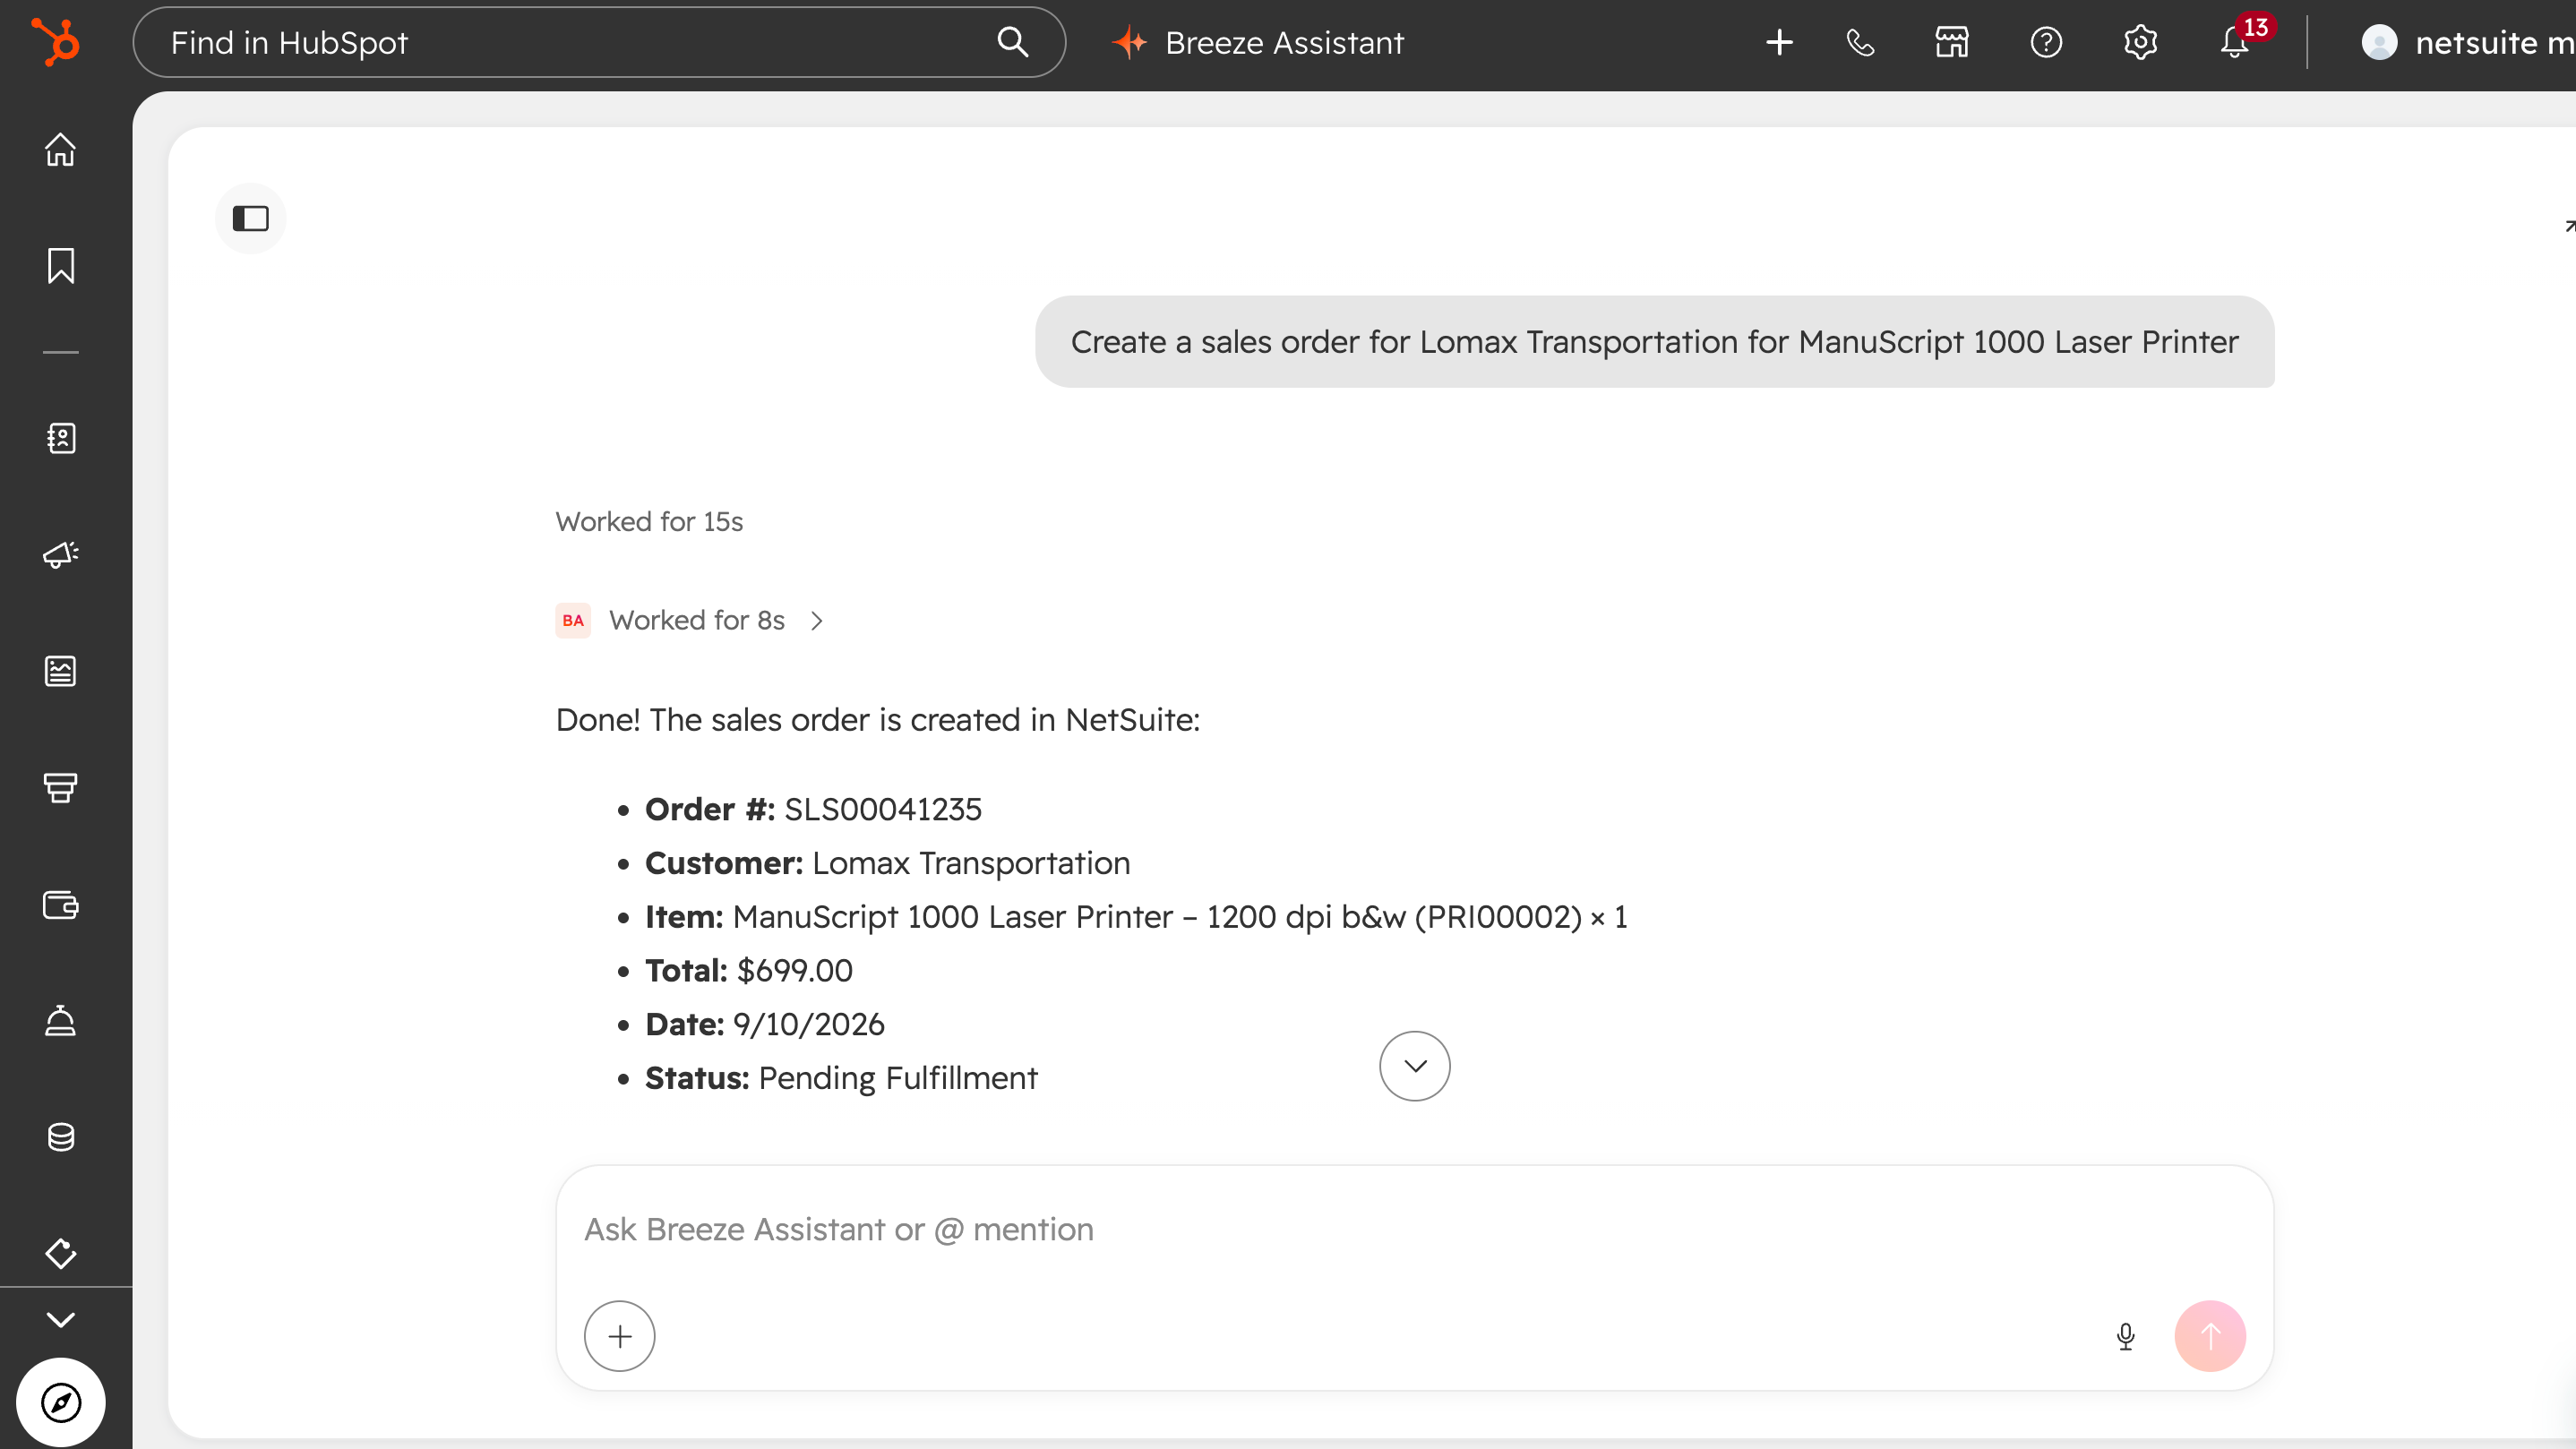Open the phone calling icon
The height and width of the screenshot is (1449, 2576).
[x=1860, y=42]
